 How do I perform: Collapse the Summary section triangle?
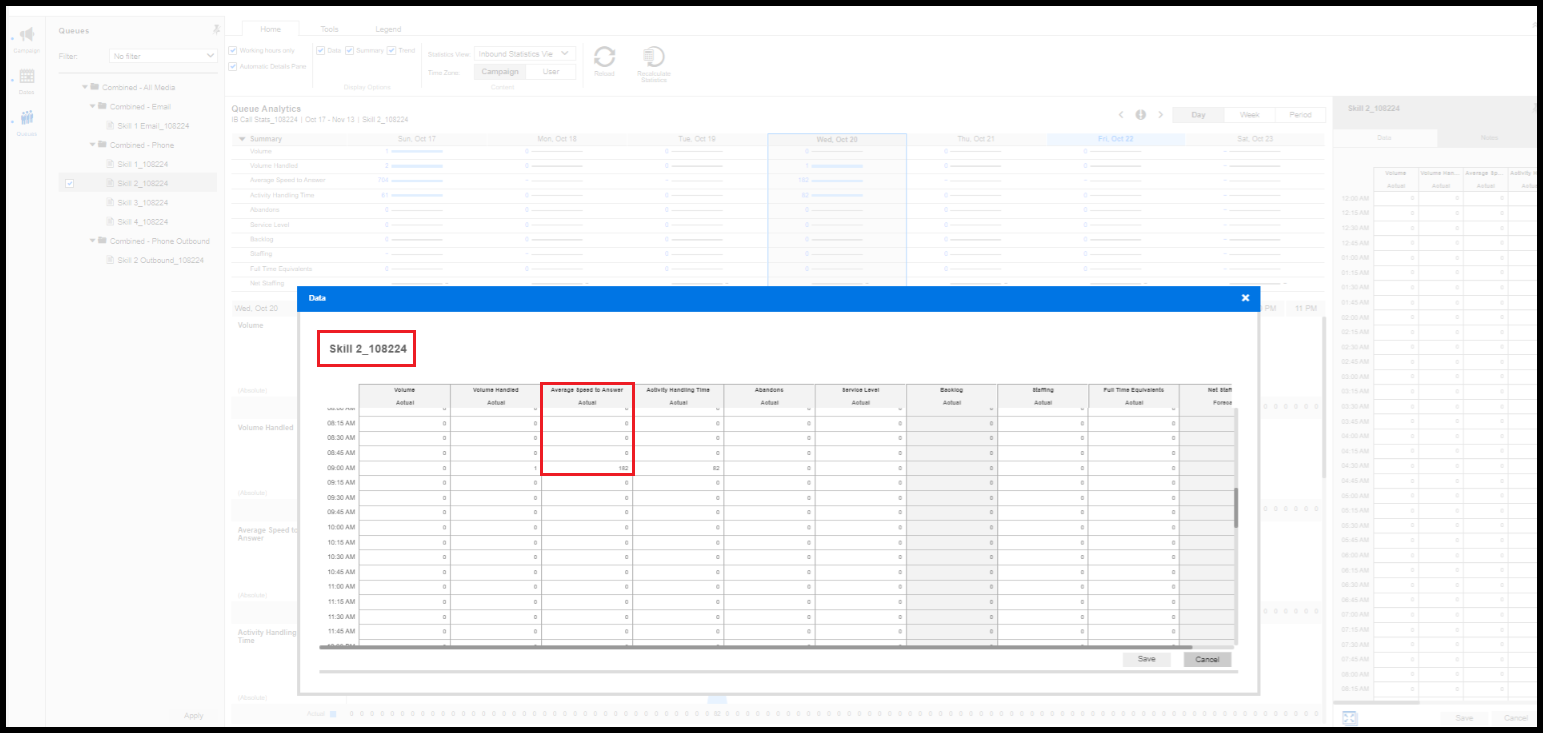tap(242, 139)
